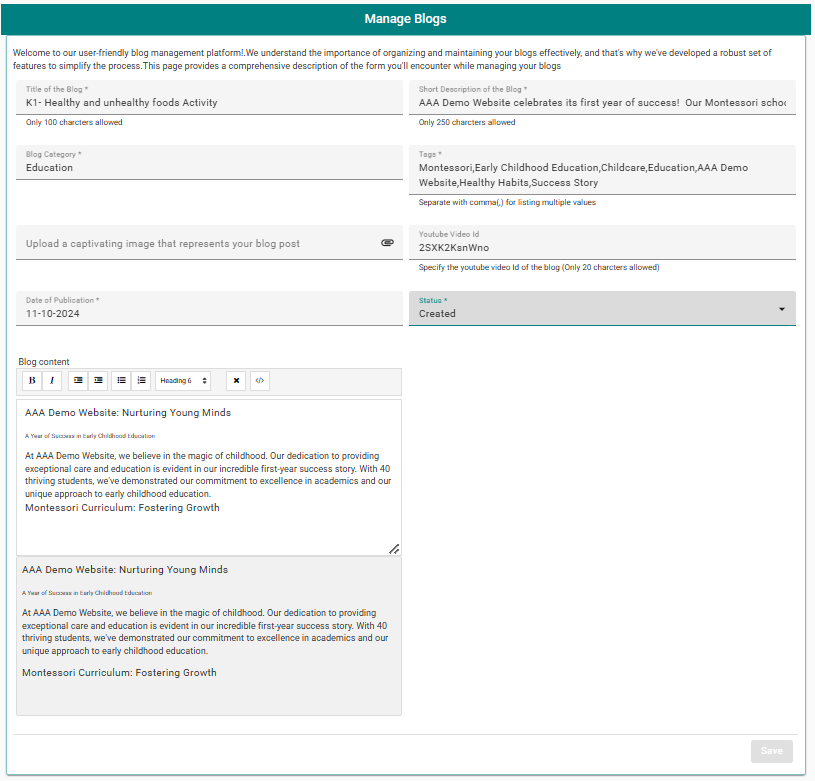Image resolution: width=815 pixels, height=781 pixels.
Task: Click 'Montessori Curriculum: Fostering Growth' in preview
Action: click(119, 672)
